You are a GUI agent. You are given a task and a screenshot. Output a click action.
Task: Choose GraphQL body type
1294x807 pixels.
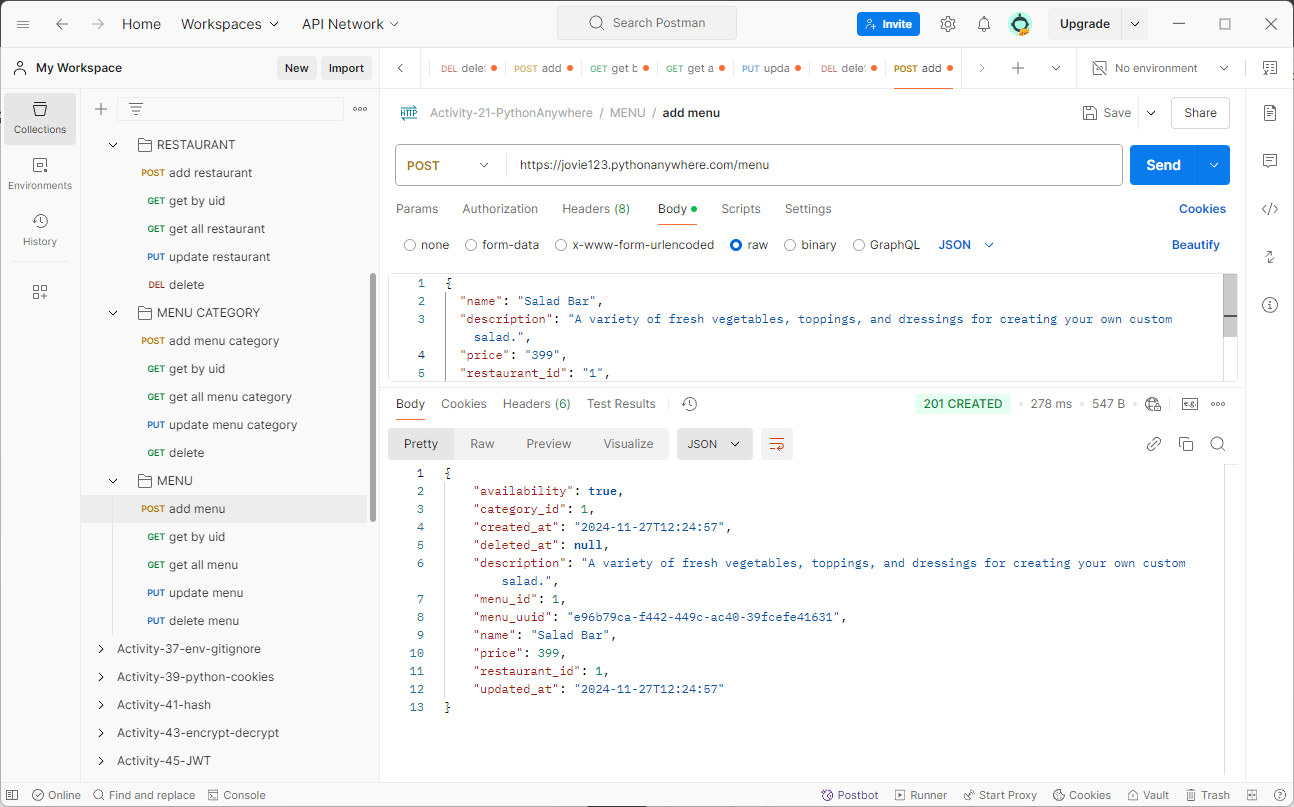(x=886, y=245)
